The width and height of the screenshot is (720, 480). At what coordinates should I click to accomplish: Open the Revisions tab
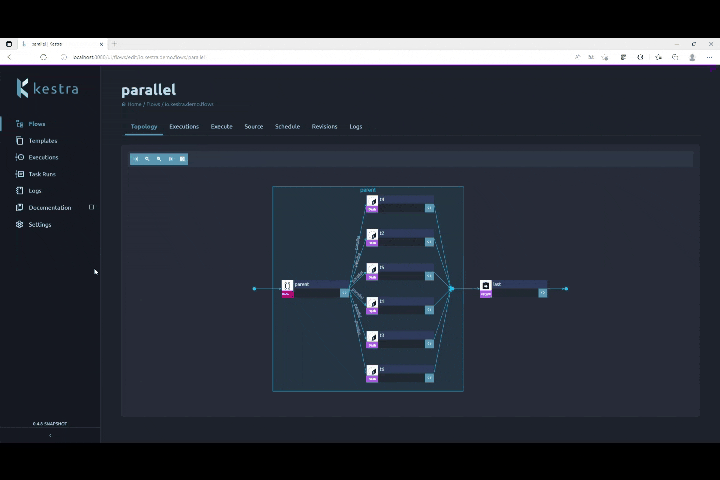[324, 127]
